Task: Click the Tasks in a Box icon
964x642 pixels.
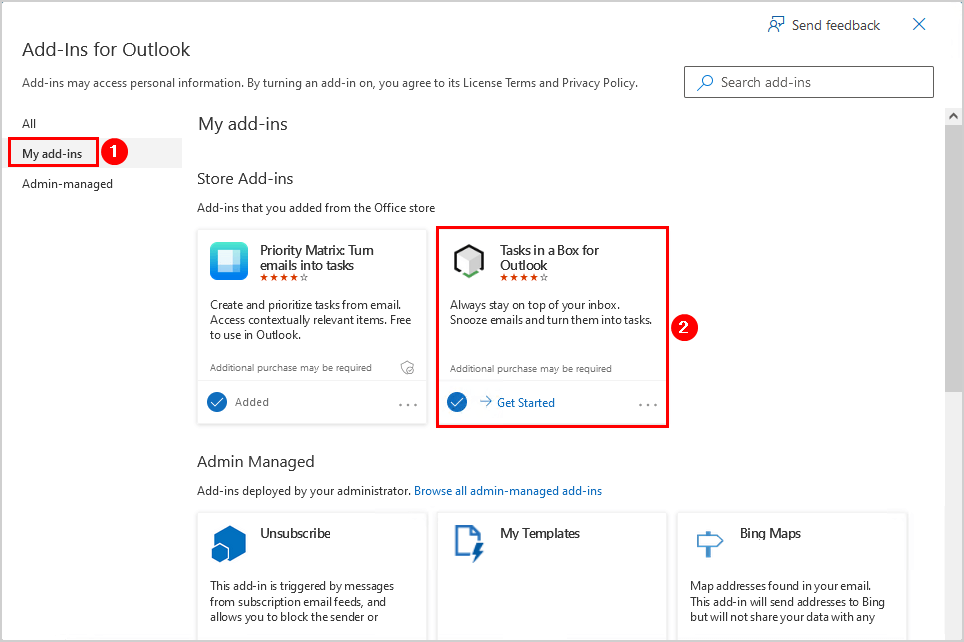Action: click(469, 261)
